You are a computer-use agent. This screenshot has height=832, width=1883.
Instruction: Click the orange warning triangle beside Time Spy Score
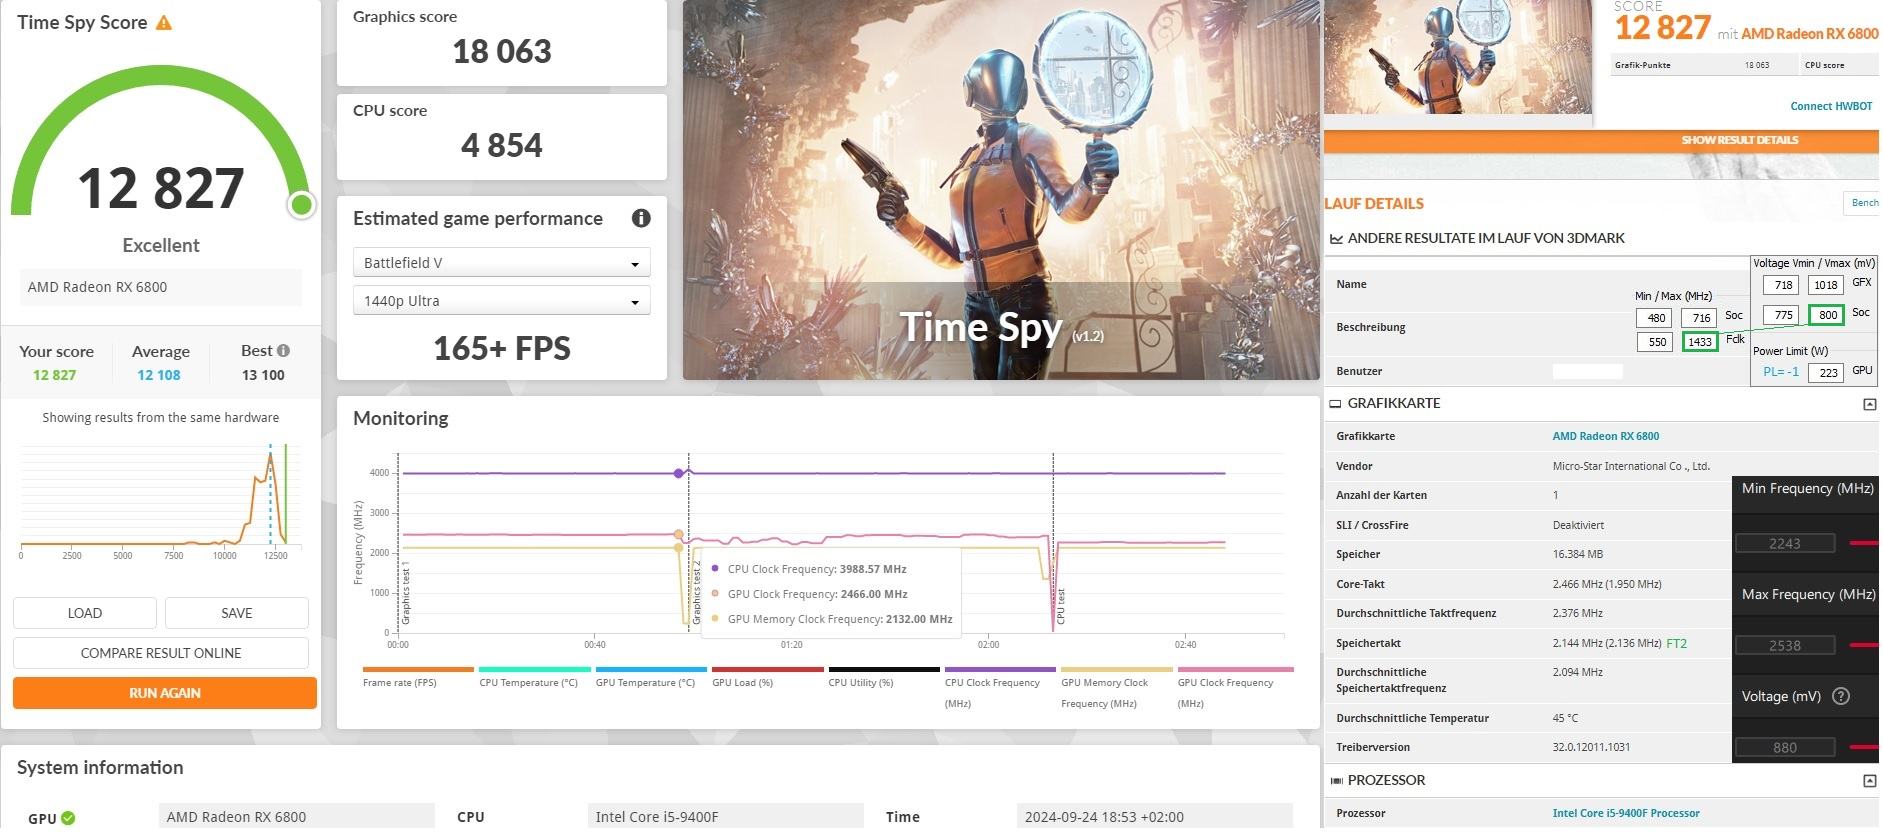pos(164,22)
